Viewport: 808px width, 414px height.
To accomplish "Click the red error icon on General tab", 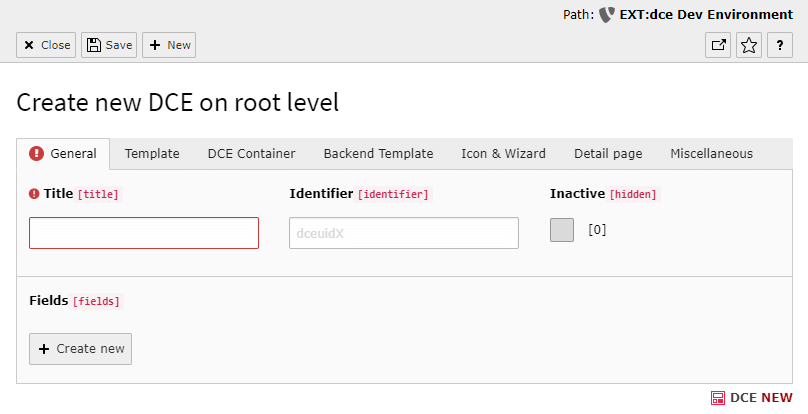I will pyautogui.click(x=37, y=154).
